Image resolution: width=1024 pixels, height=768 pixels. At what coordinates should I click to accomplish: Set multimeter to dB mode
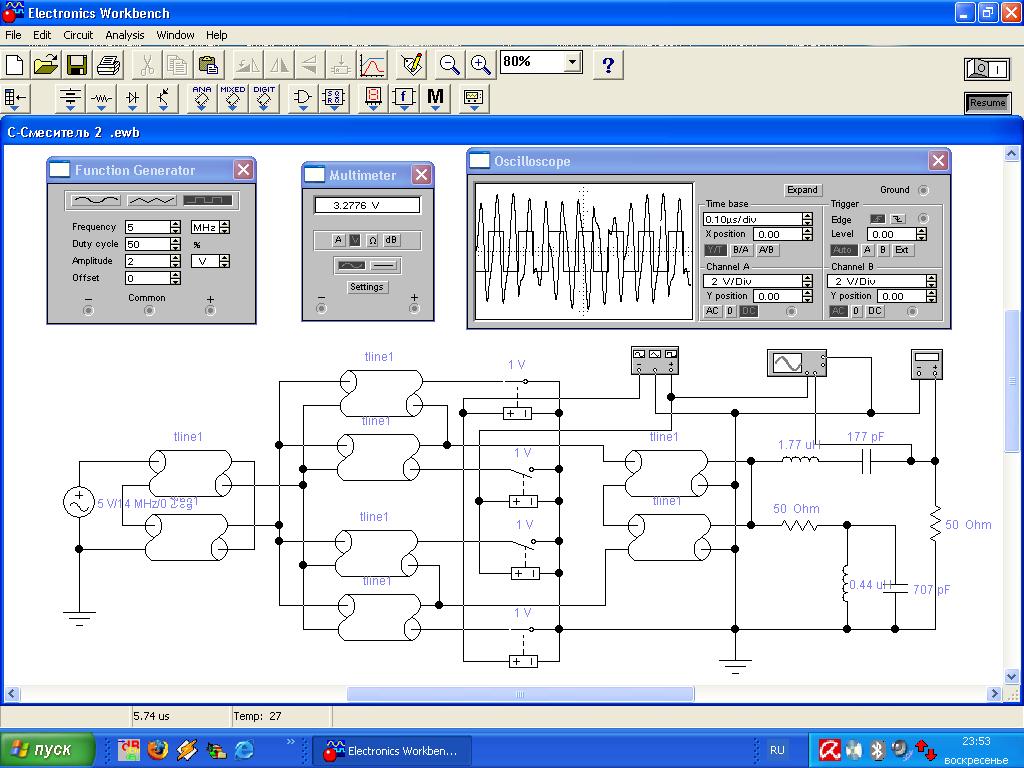(391, 240)
